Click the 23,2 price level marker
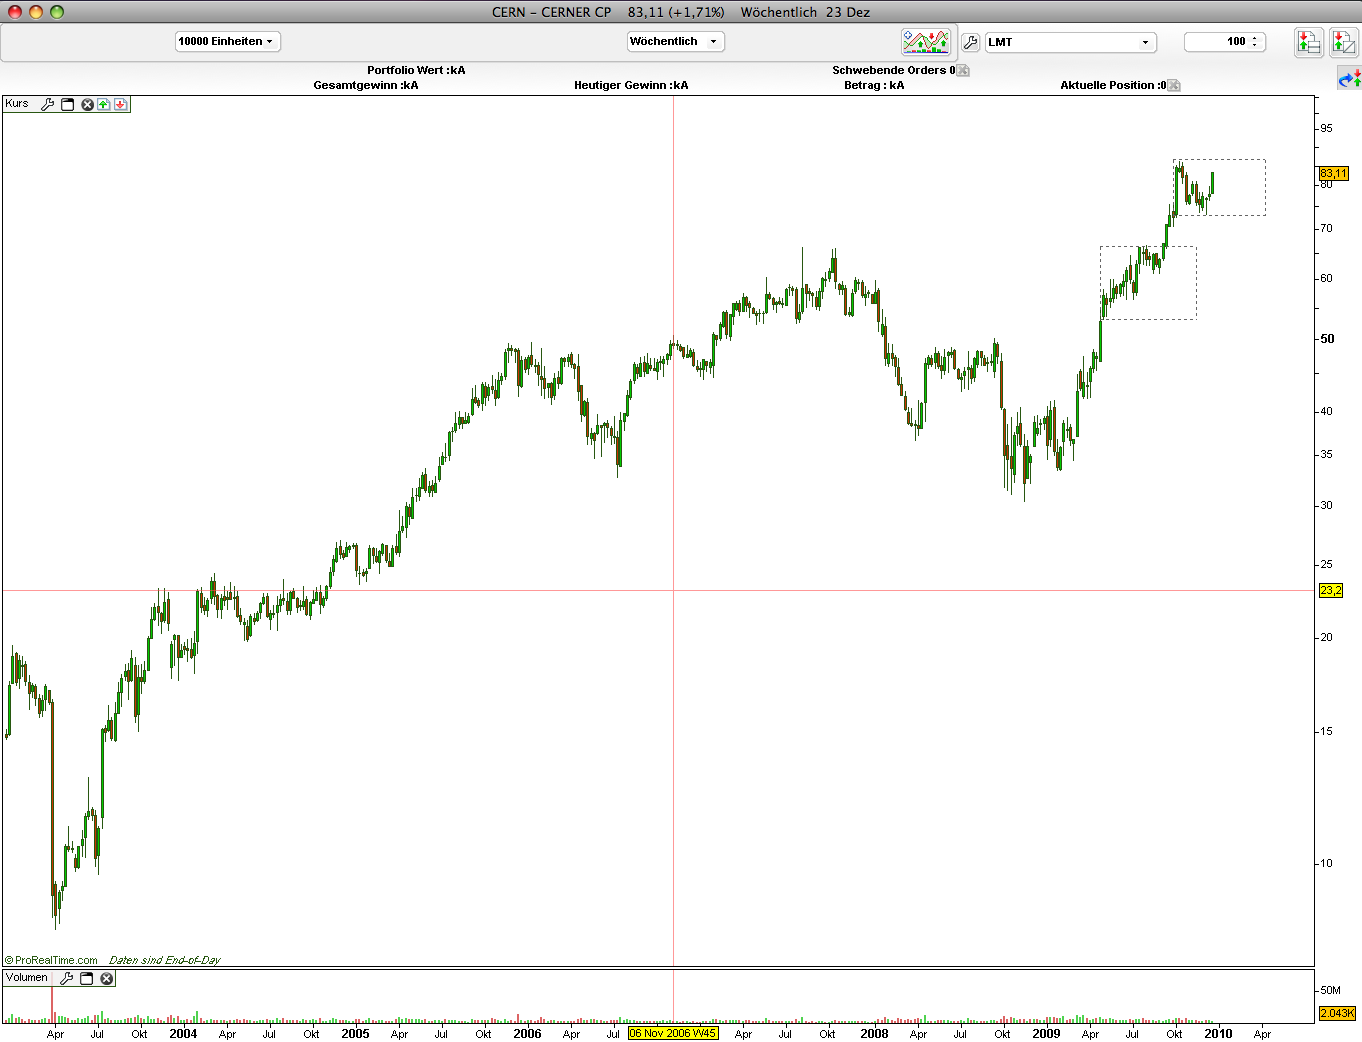 pos(1331,590)
